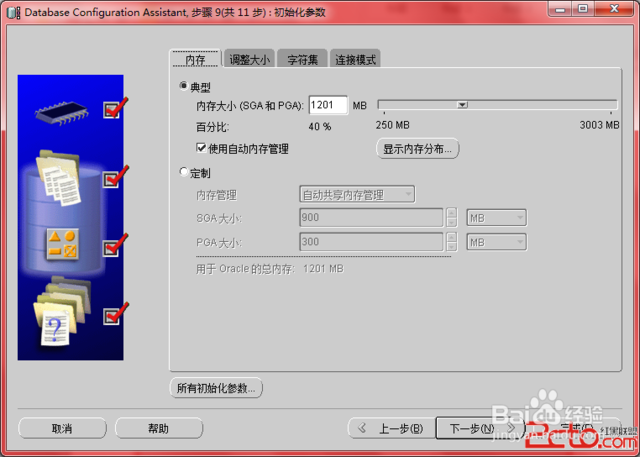The height and width of the screenshot is (457, 640).
Task: Click the shapes icon on database cylinder
Action: tap(62, 245)
